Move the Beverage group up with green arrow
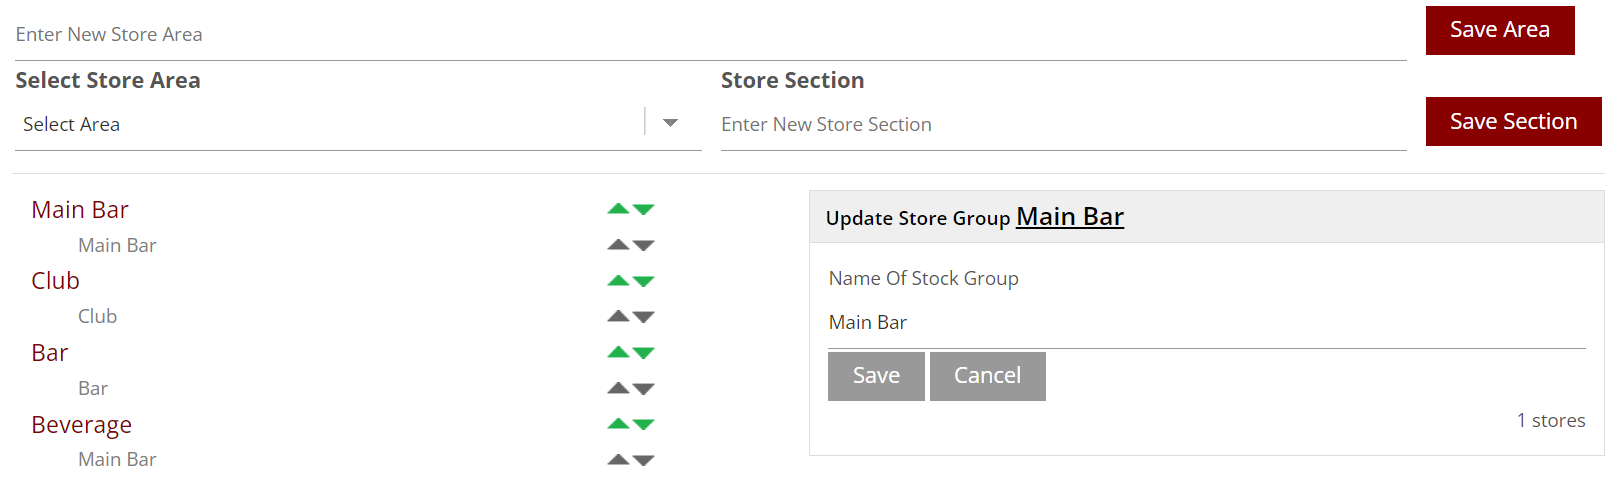The width and height of the screenshot is (1613, 486). point(618,424)
